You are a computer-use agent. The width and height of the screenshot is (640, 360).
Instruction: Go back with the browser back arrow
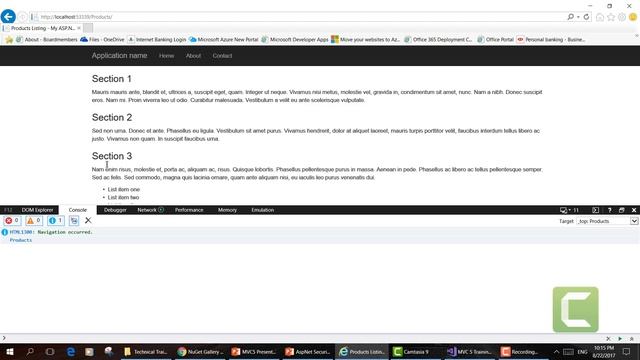8,17
